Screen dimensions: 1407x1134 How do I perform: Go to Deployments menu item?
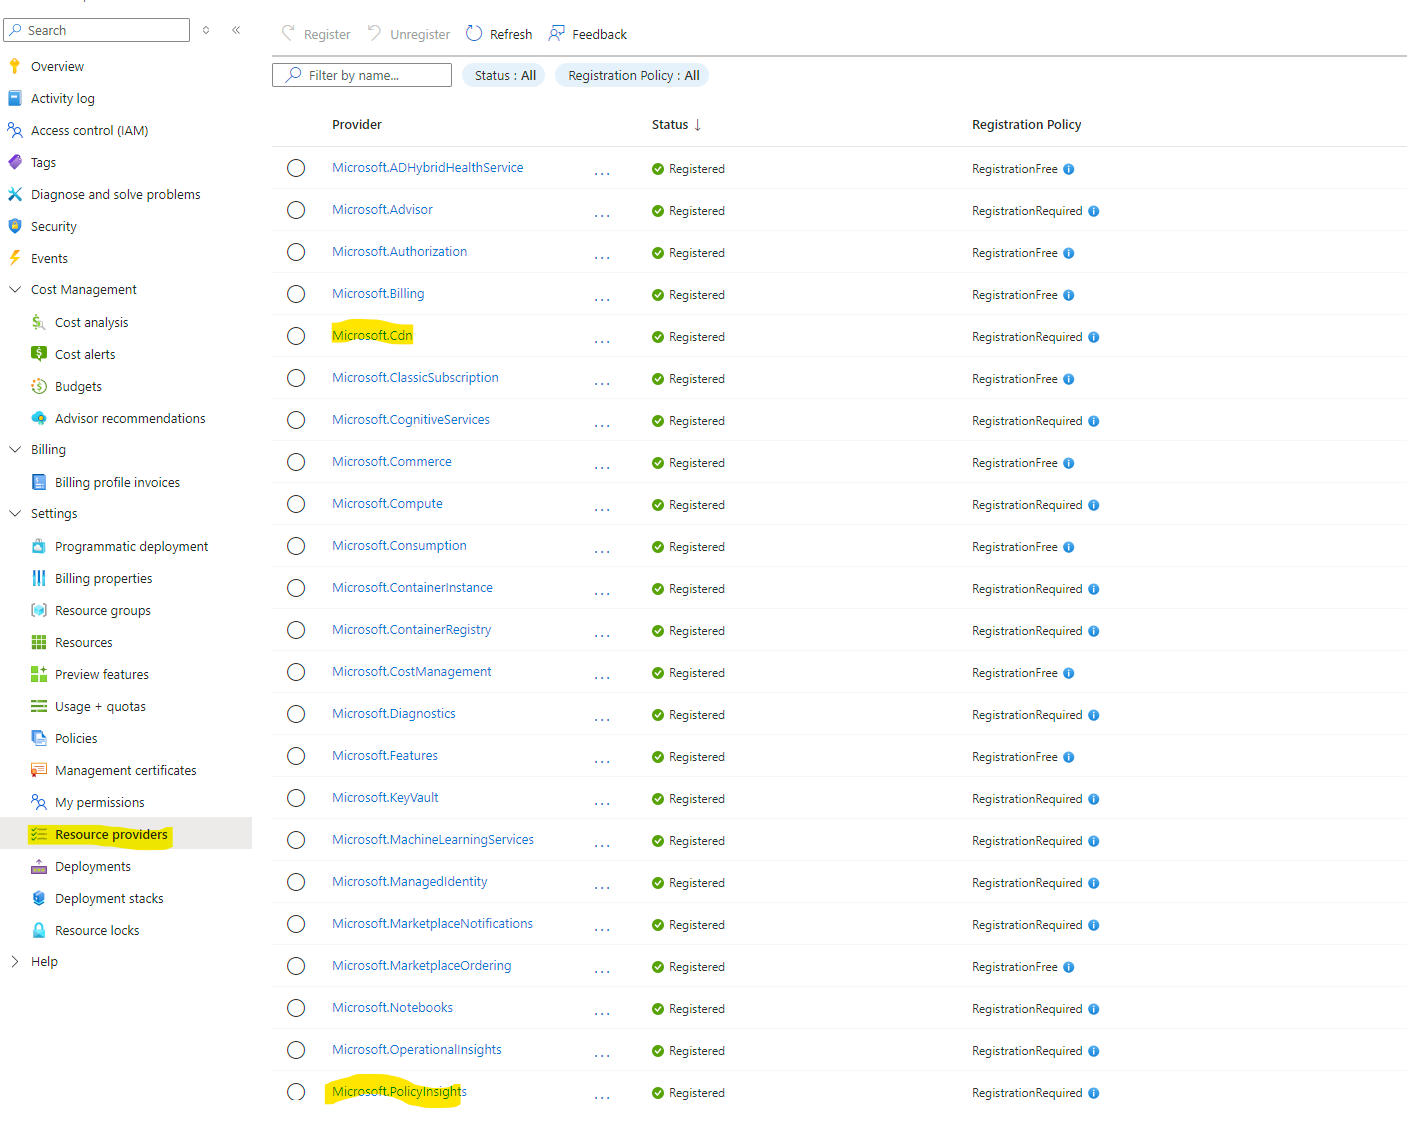click(x=93, y=866)
